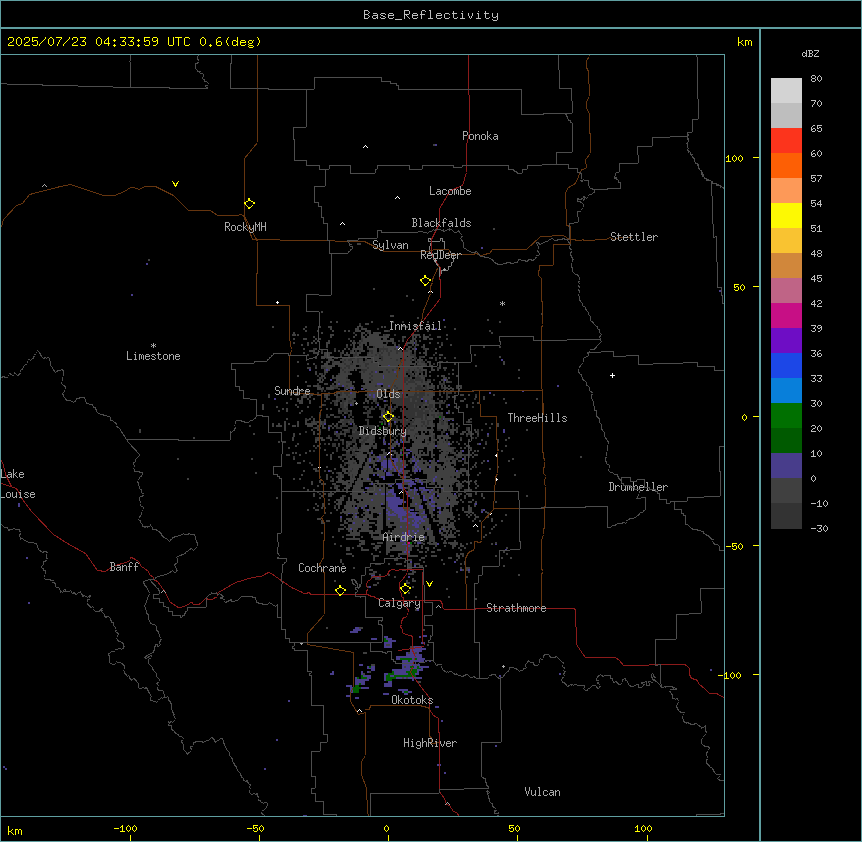Click the Vulcan town label
Viewport: 862px width, 842px height.
pyautogui.click(x=543, y=792)
